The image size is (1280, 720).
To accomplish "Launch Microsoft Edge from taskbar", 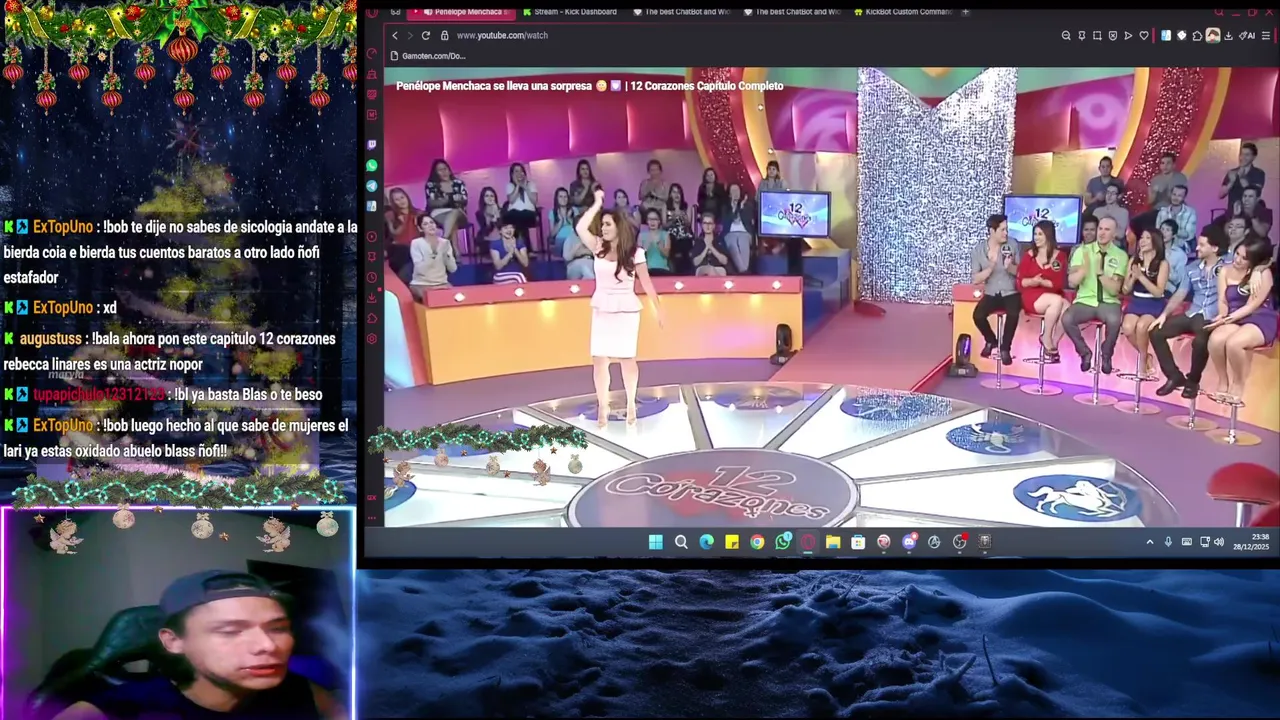I will coord(706,542).
